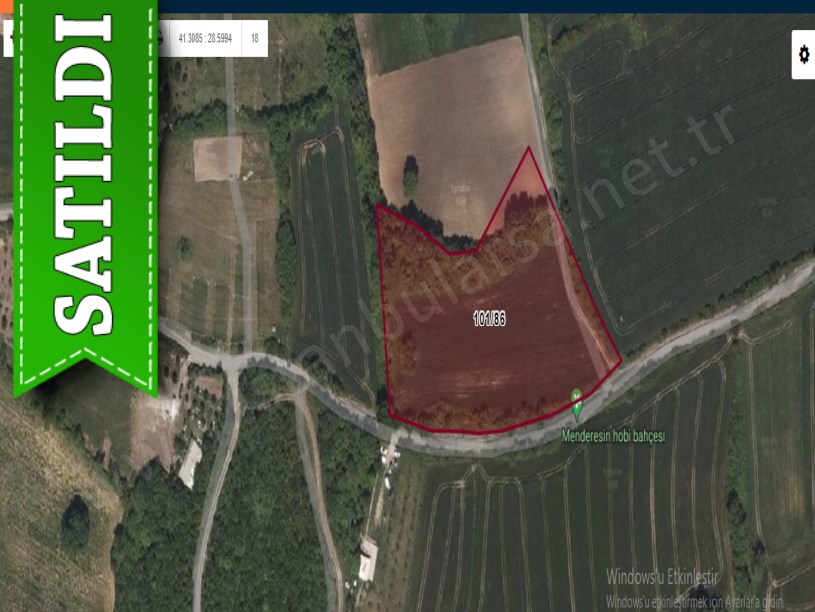Click the back arrow at the left edge
The height and width of the screenshot is (612, 815).
9,38
